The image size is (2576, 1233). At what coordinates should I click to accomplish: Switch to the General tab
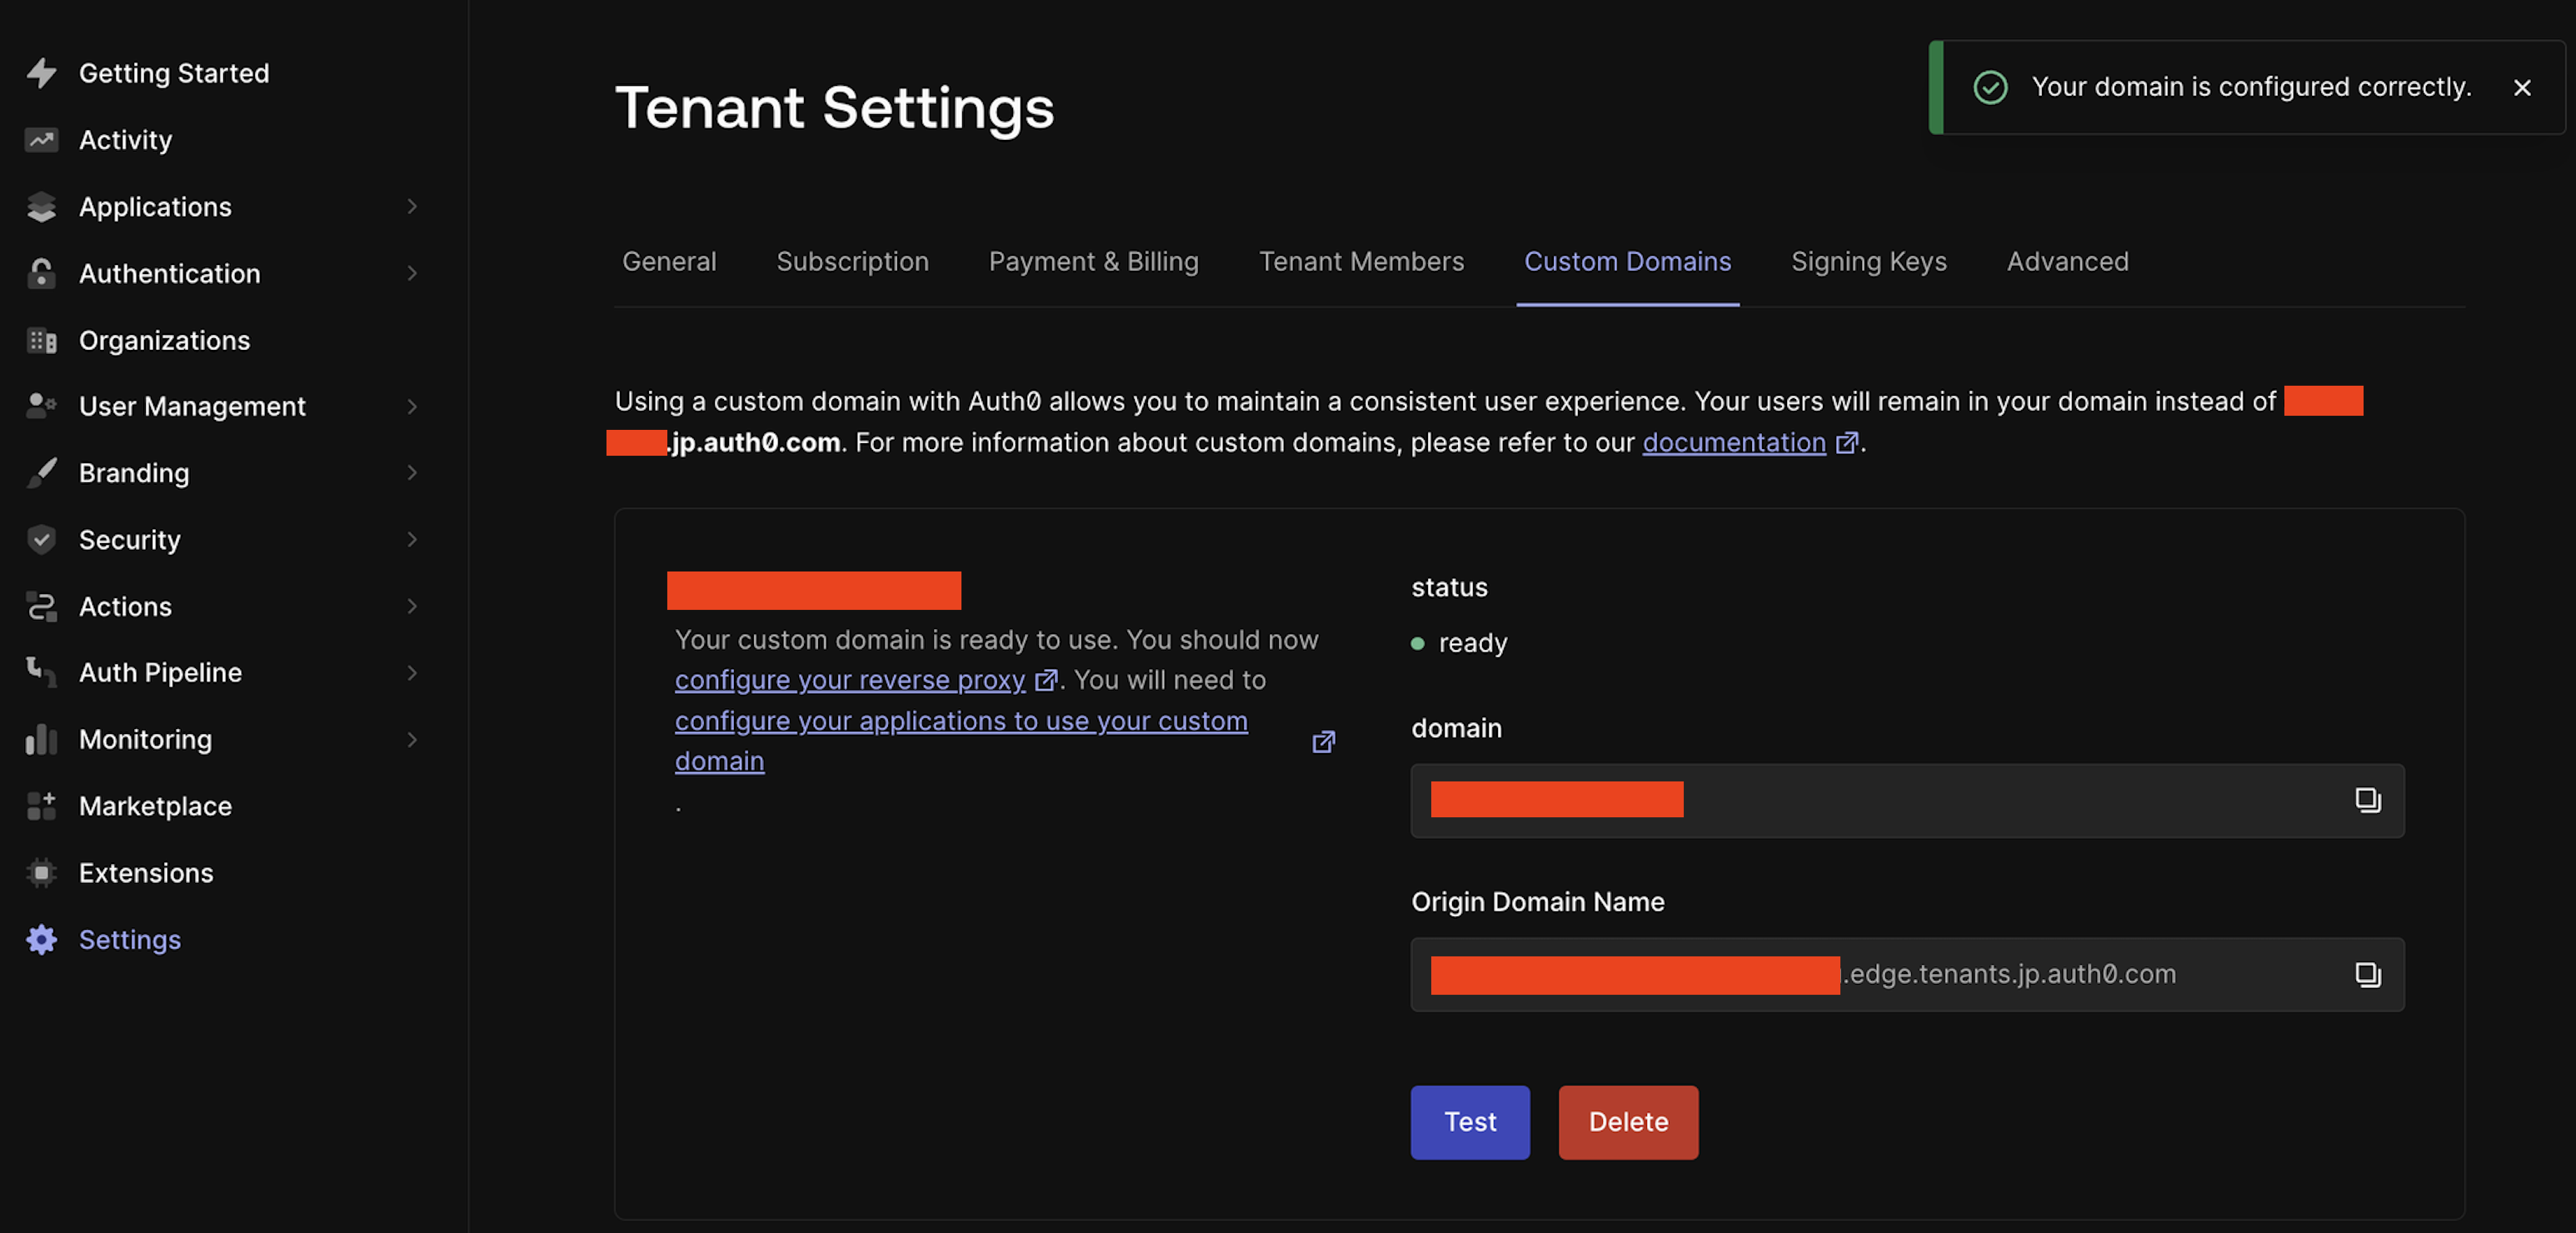(669, 261)
